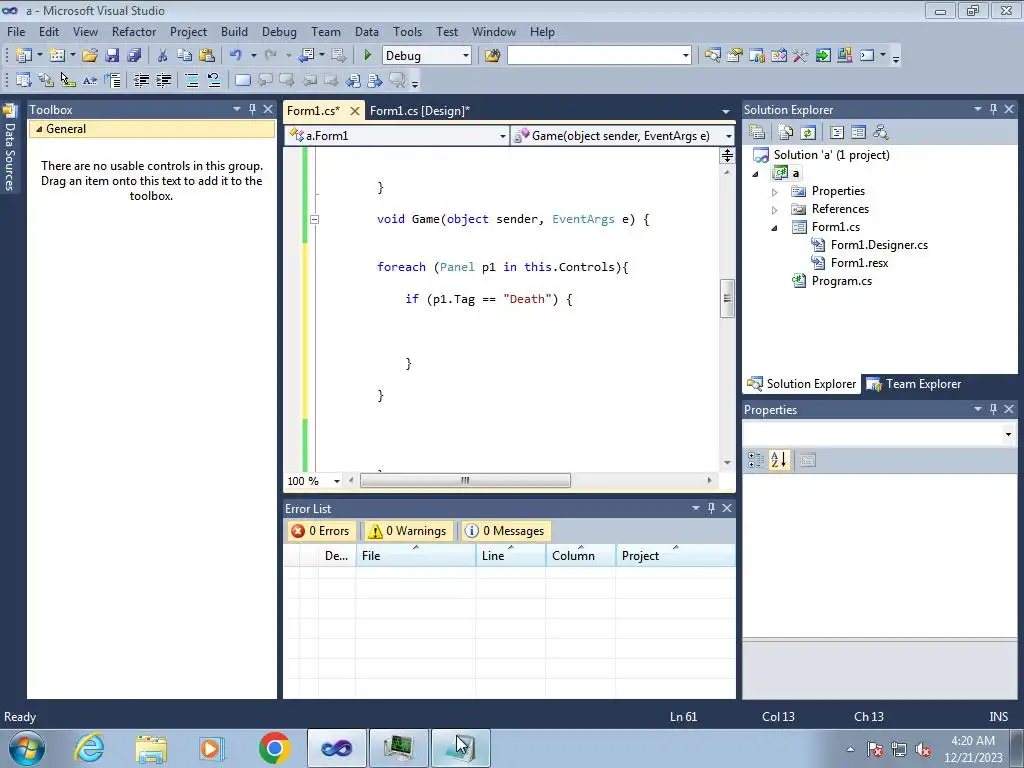Viewport: 1024px width, 768px height.
Task: Expand the References node in Solution Explorer
Action: click(775, 210)
